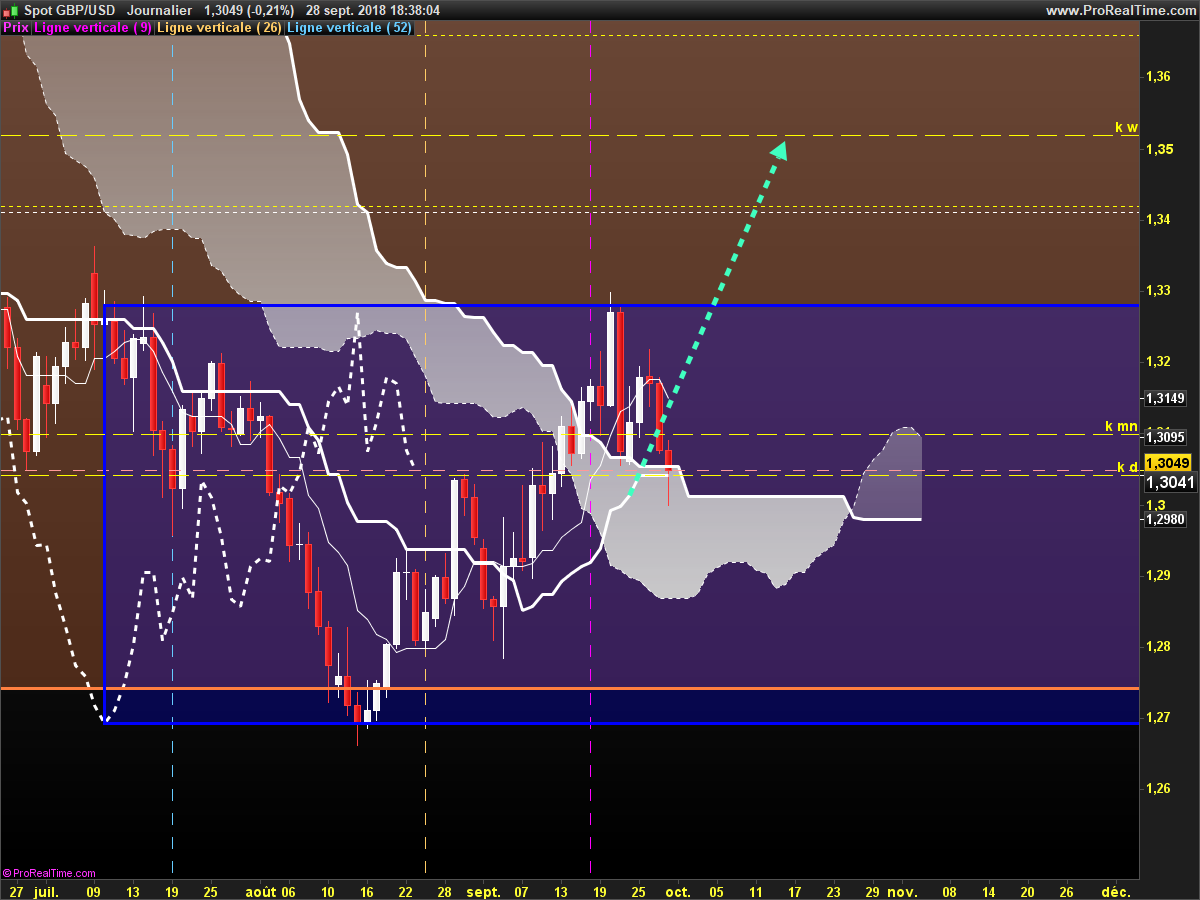Click date 19 under the magenta vertical line
Image resolution: width=1200 pixels, height=900 pixels.
[600, 891]
